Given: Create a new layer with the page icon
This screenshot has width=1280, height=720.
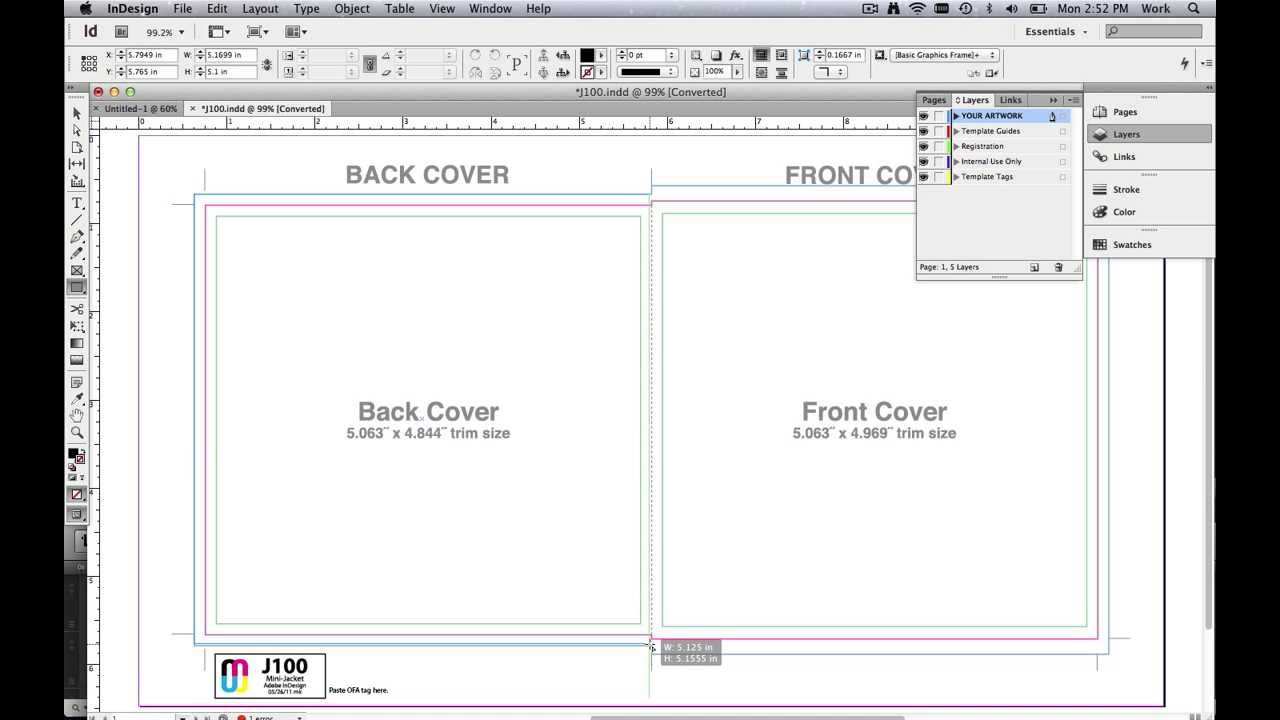Looking at the screenshot, I should click(x=1034, y=267).
